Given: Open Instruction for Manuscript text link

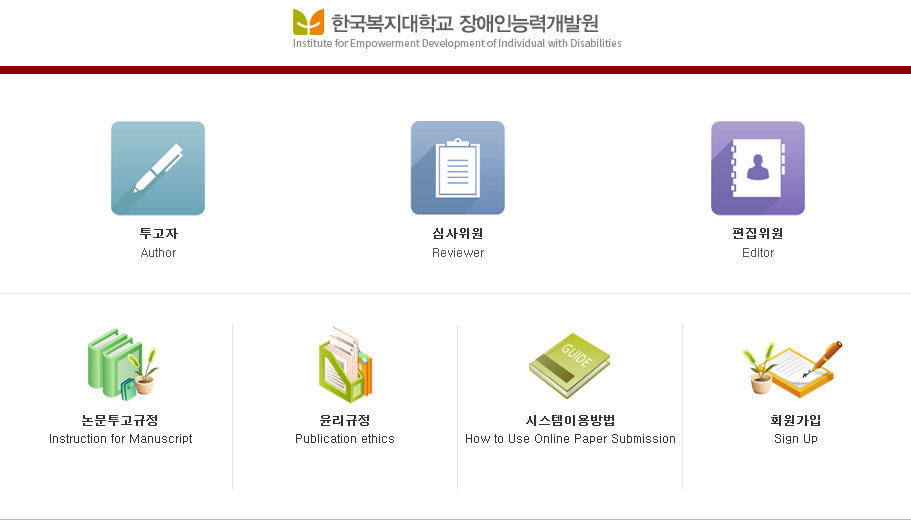Looking at the screenshot, I should click(120, 439).
